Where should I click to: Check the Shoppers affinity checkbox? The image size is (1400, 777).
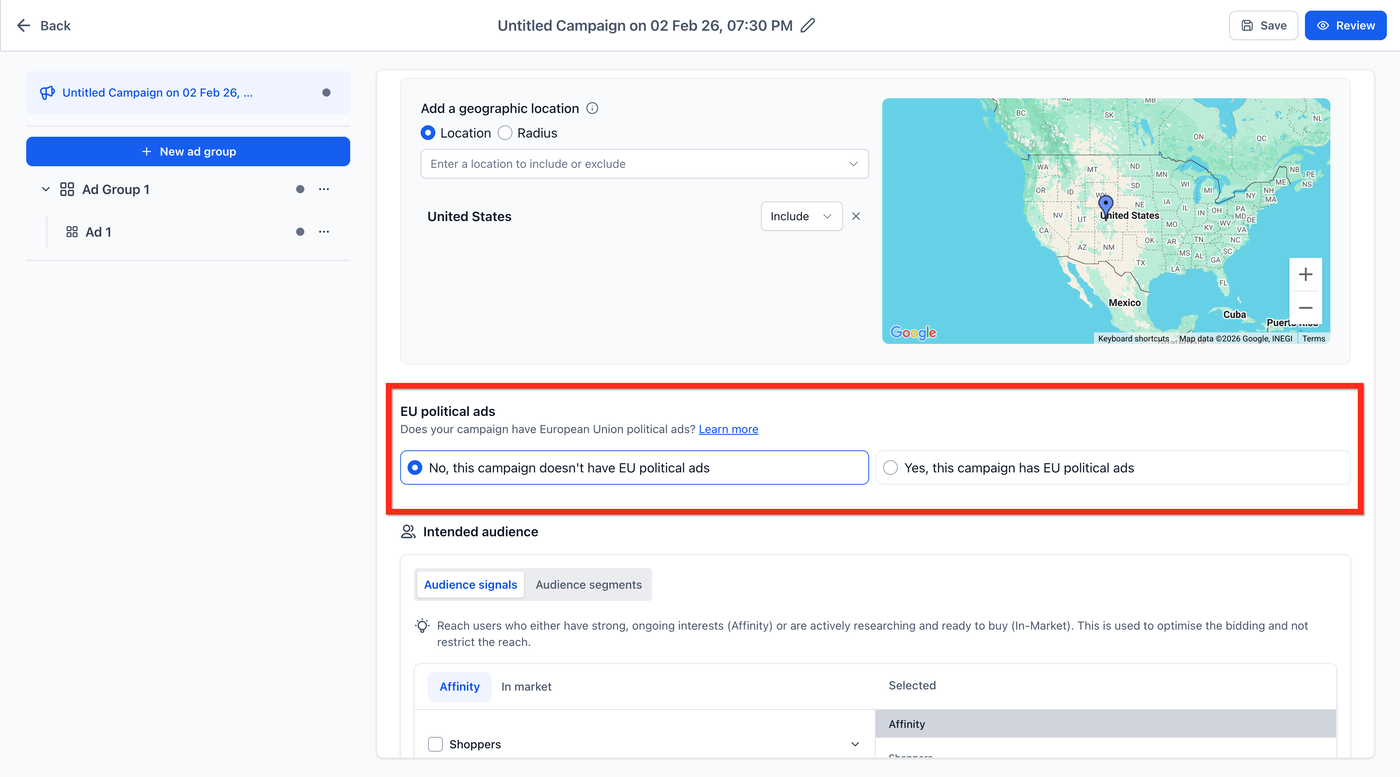click(x=435, y=744)
